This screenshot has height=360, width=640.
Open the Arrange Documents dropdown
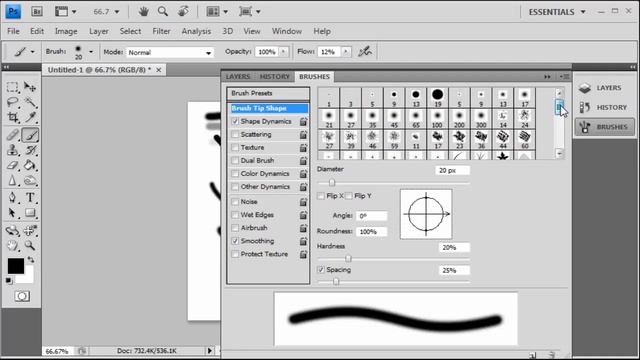[x=217, y=11]
